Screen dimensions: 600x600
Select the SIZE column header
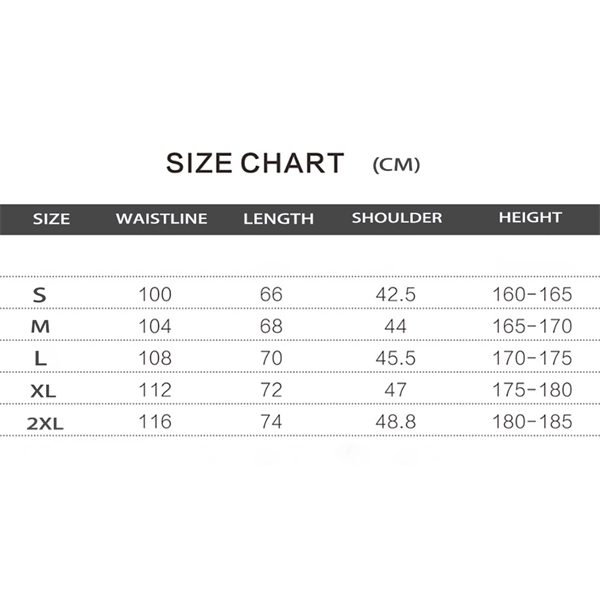pyautogui.click(x=52, y=218)
